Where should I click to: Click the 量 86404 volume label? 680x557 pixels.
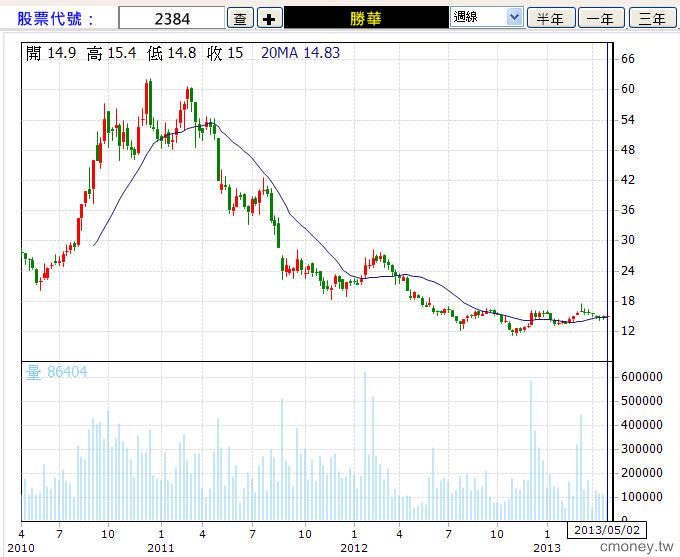[56, 372]
